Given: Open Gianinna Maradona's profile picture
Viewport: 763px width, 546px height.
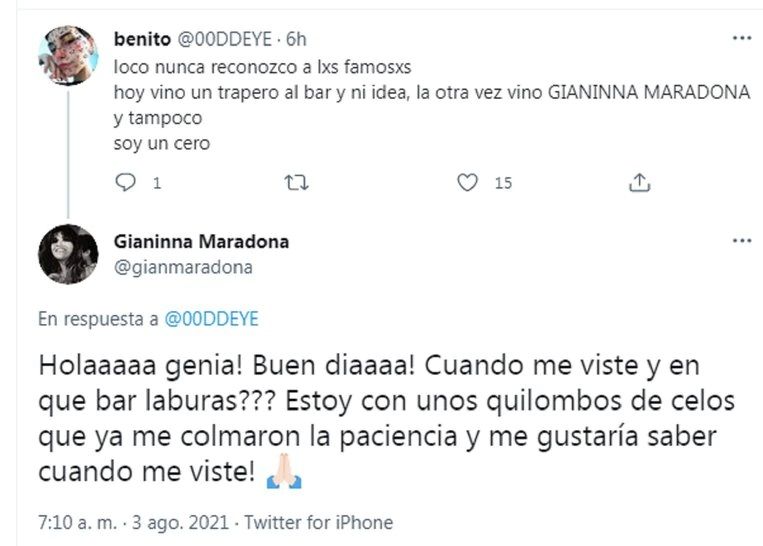Looking at the screenshot, I should [68, 254].
